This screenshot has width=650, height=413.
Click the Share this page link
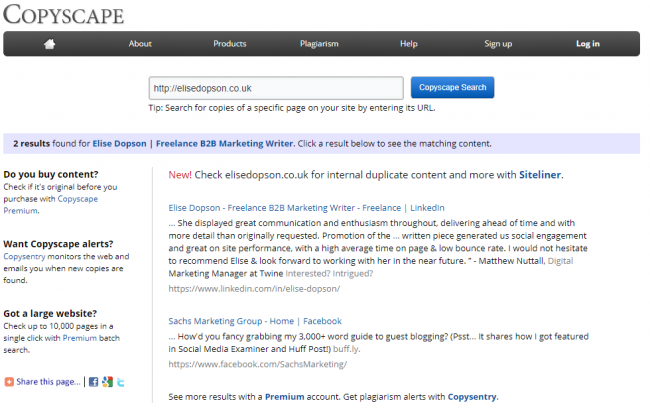point(48,381)
